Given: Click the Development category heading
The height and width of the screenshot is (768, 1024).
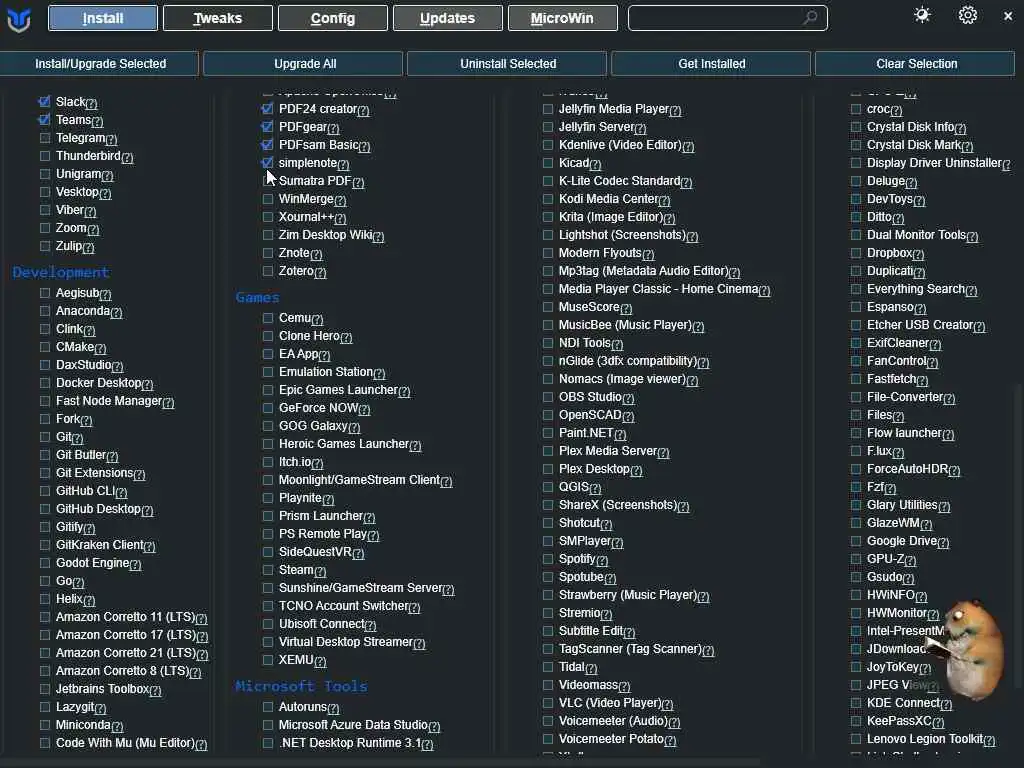Looking at the screenshot, I should [61, 272].
